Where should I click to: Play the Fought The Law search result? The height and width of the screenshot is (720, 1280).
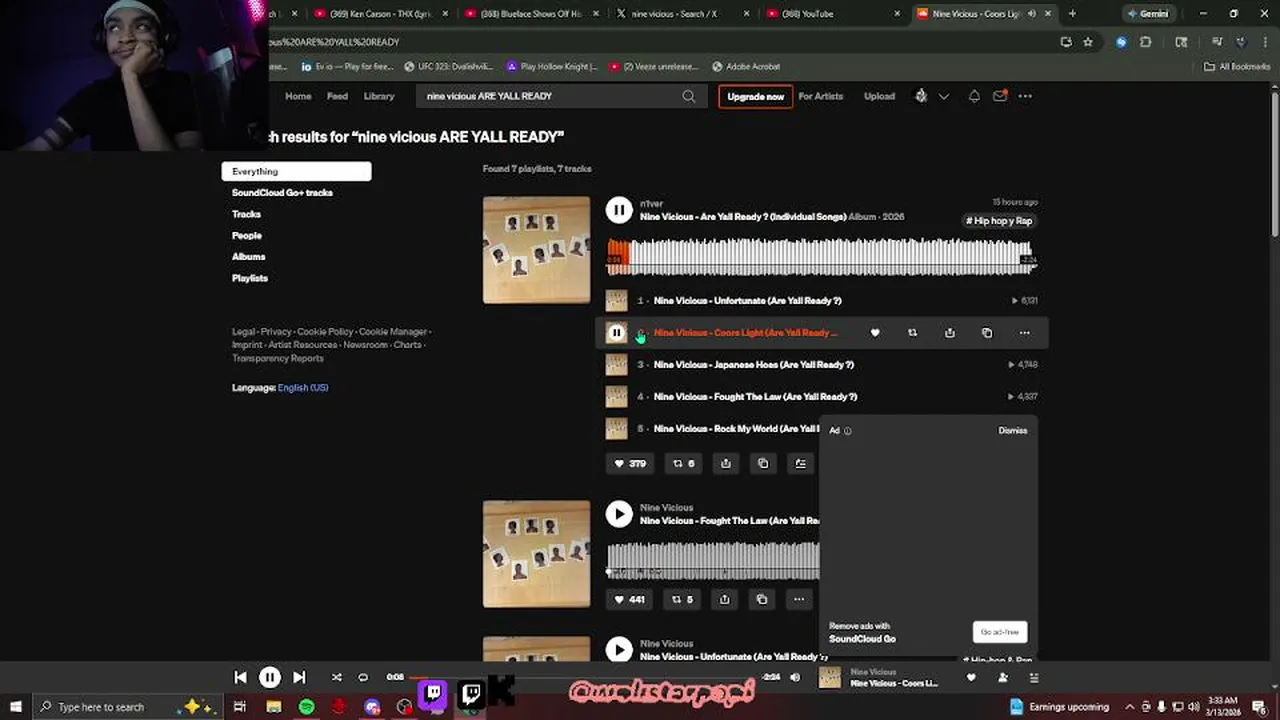tap(619, 514)
